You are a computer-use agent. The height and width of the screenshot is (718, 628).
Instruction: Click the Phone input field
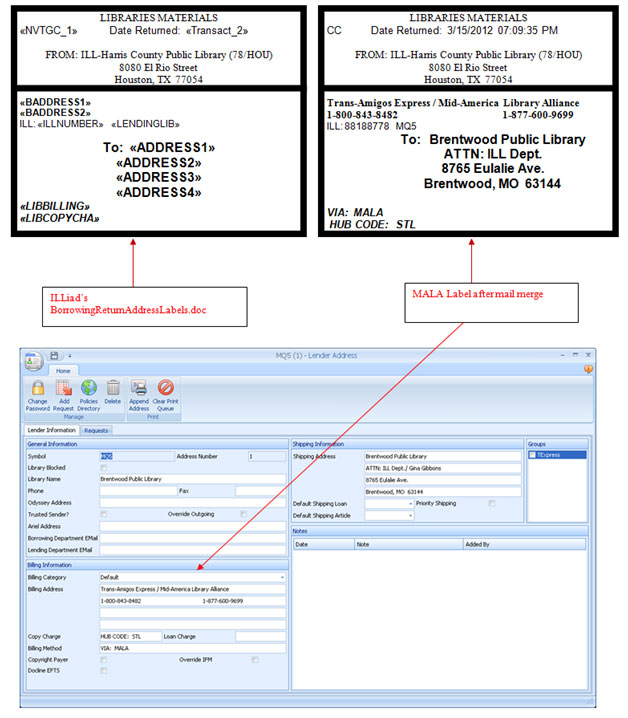pyautogui.click(x=138, y=491)
